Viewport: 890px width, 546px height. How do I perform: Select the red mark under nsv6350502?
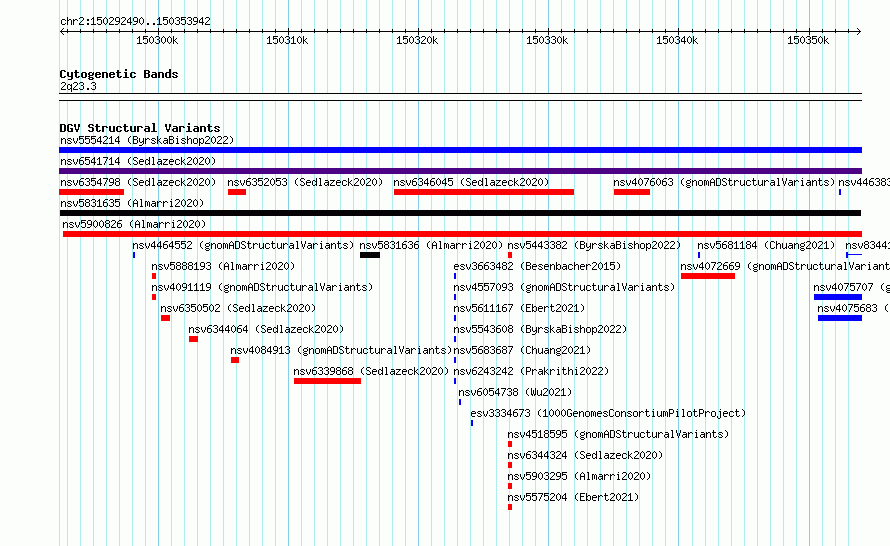pyautogui.click(x=165, y=318)
